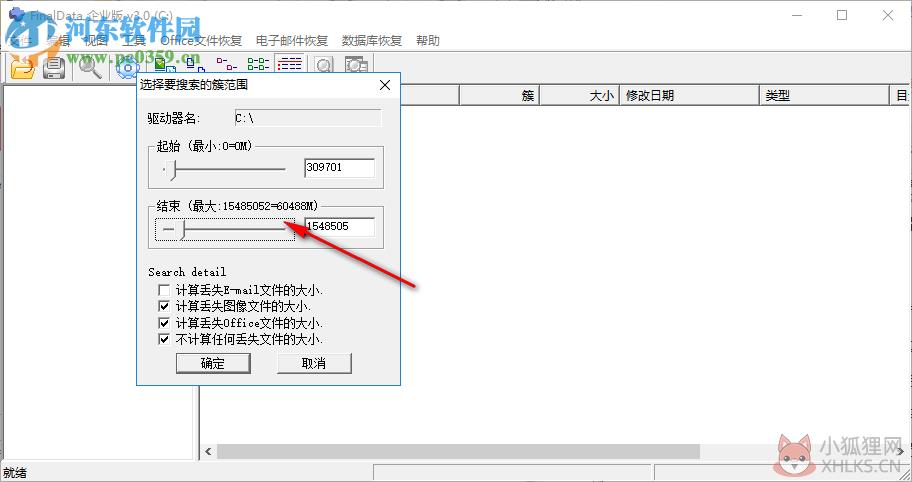This screenshot has width=912, height=482.
Task: Select the red details view icon
Action: point(289,64)
